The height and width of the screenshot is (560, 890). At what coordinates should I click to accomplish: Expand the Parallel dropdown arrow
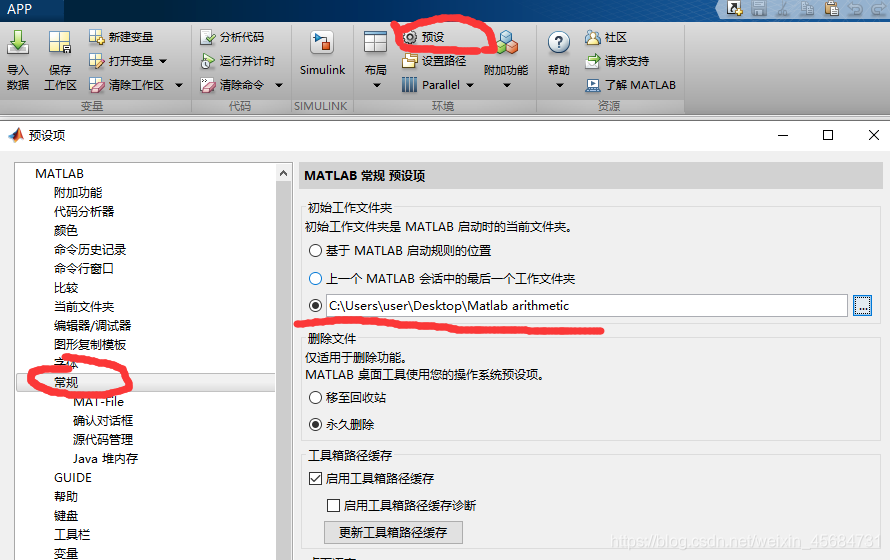tap(470, 86)
